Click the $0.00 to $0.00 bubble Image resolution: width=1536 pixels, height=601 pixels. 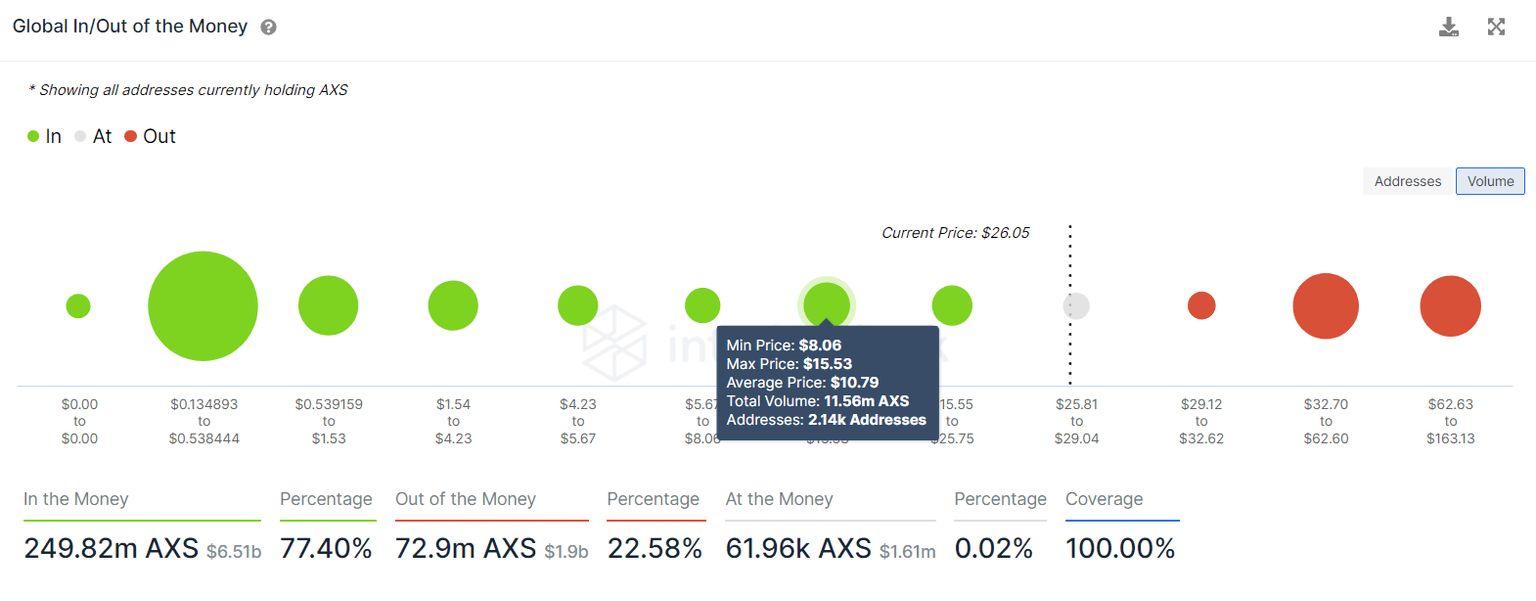78,306
